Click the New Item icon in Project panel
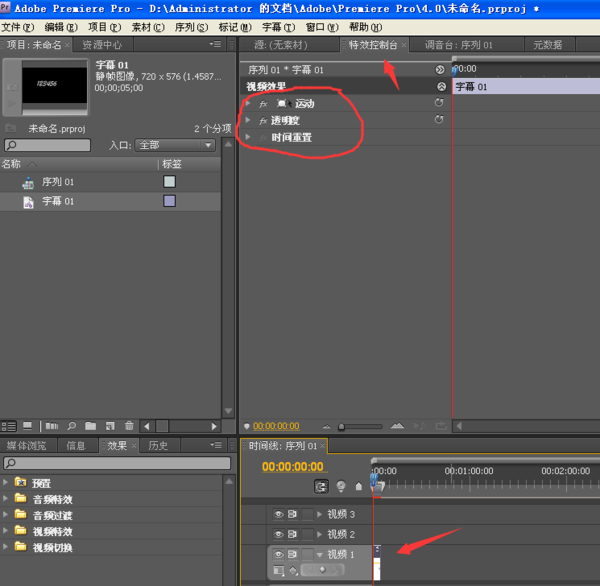Image resolution: width=600 pixels, height=586 pixels. pos(109,426)
